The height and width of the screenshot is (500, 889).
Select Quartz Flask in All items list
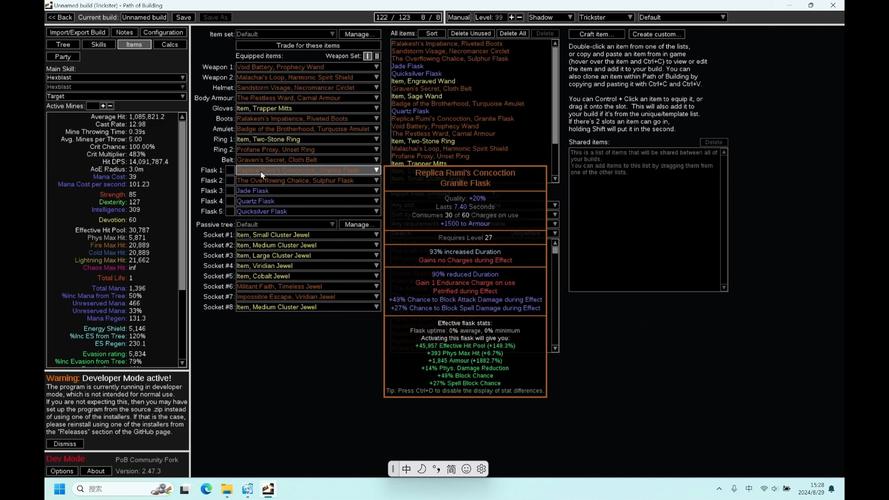point(412,111)
